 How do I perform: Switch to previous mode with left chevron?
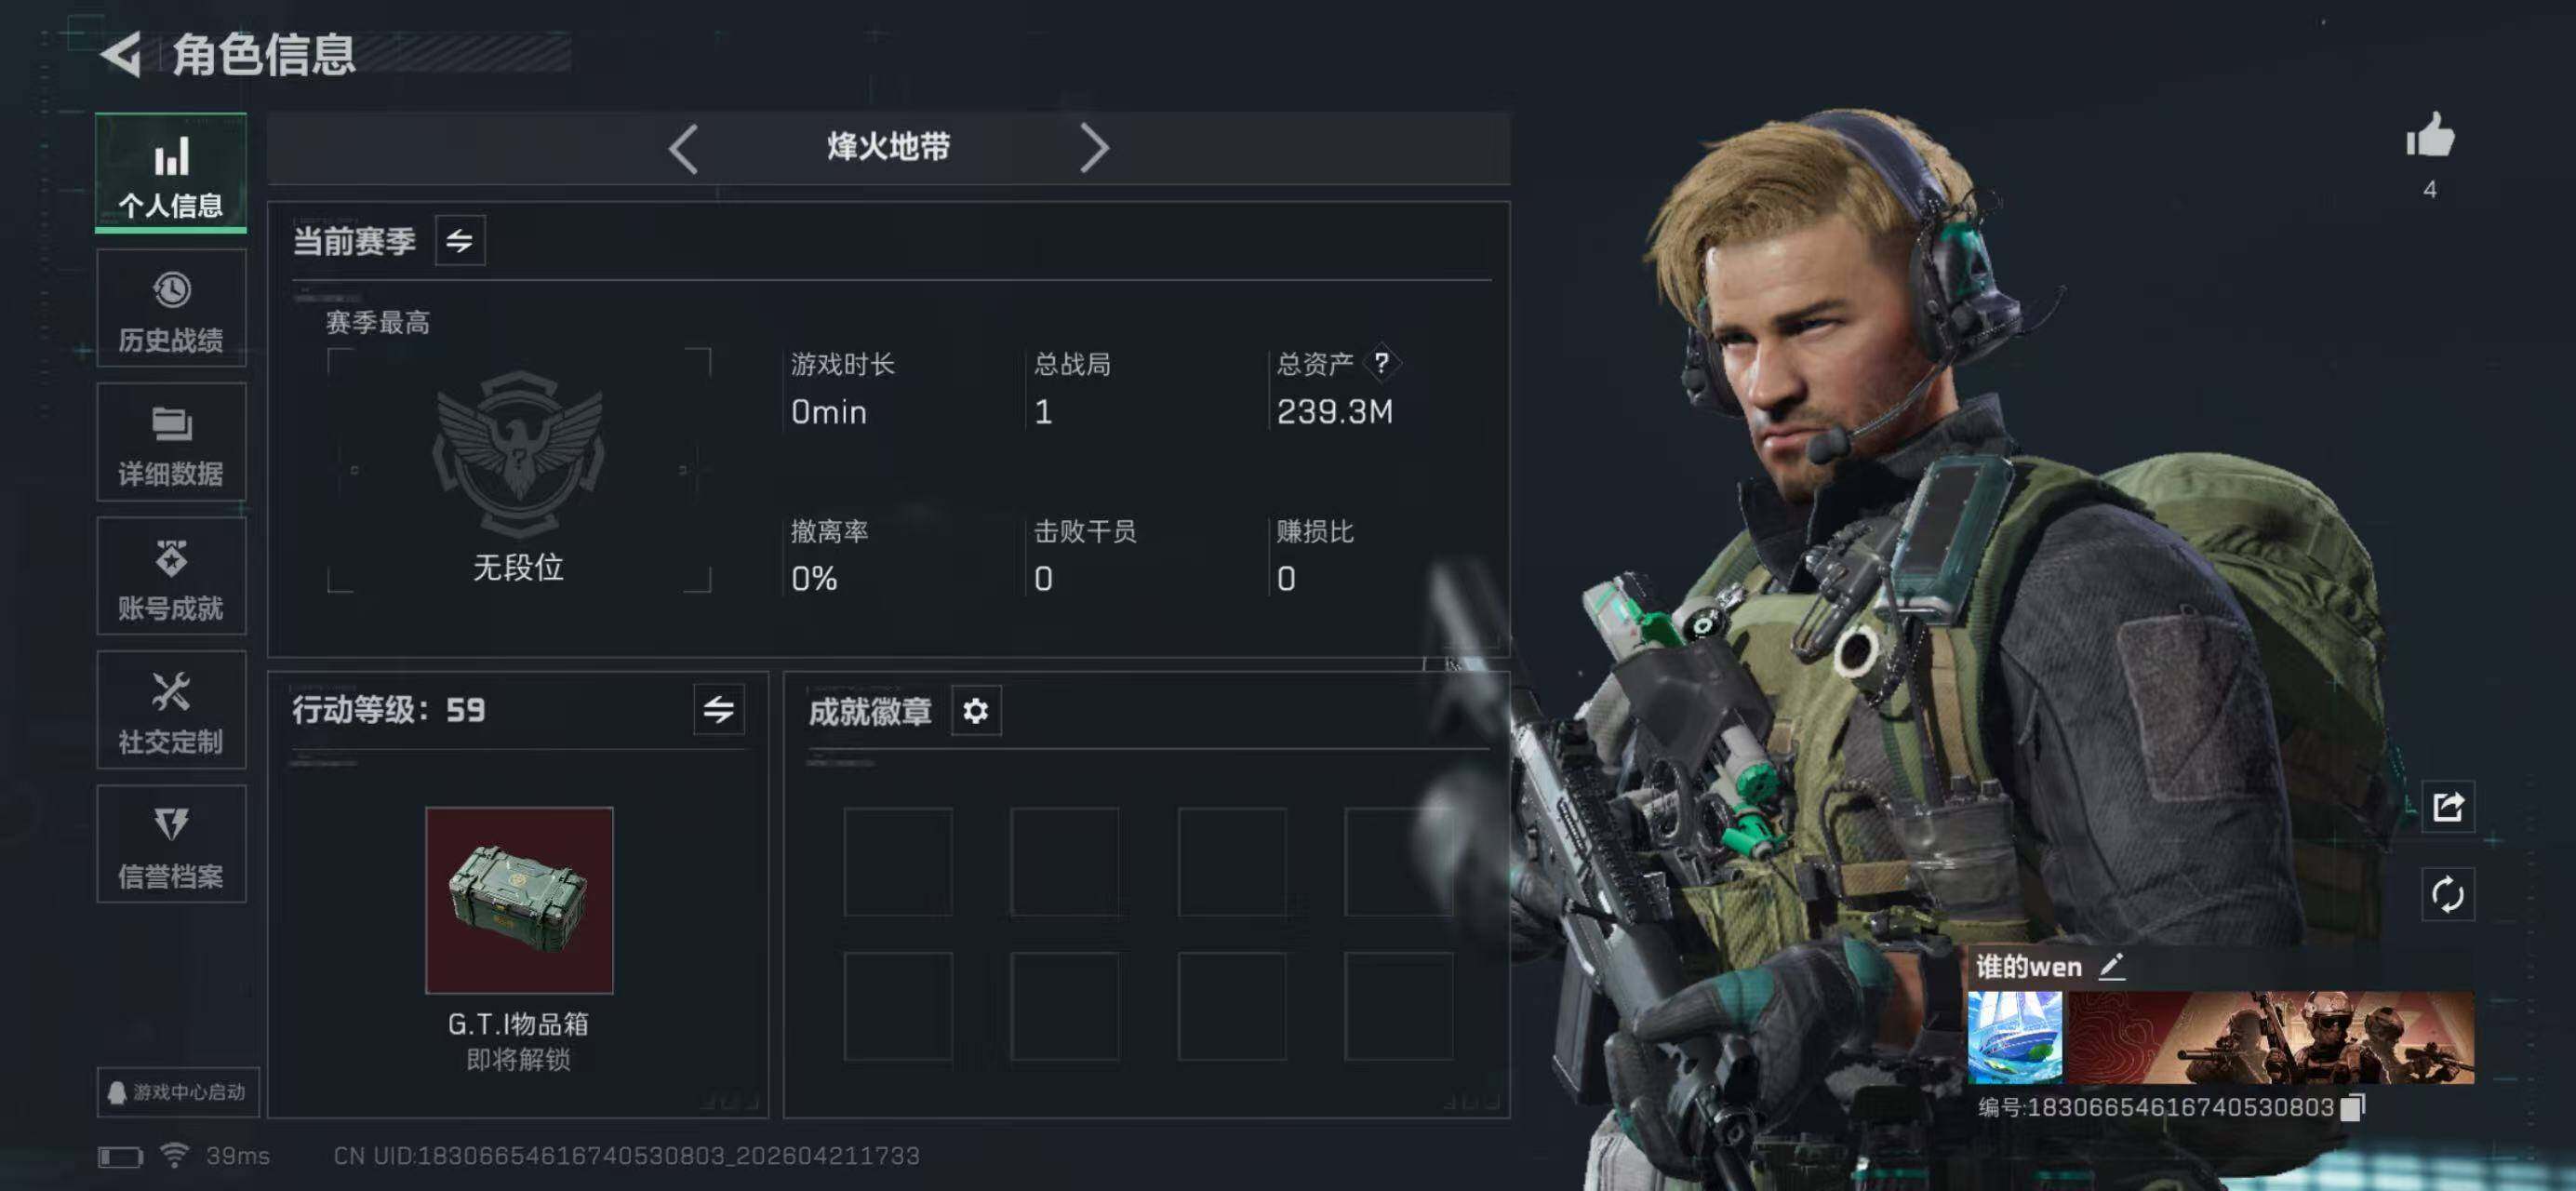click(x=683, y=149)
